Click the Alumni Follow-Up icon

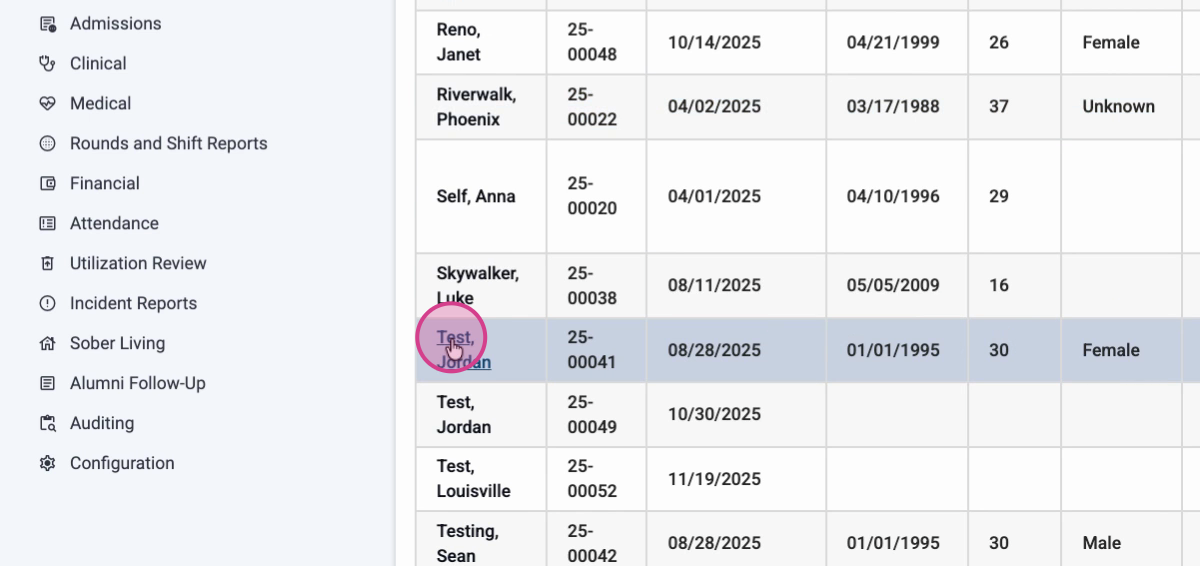pos(47,384)
